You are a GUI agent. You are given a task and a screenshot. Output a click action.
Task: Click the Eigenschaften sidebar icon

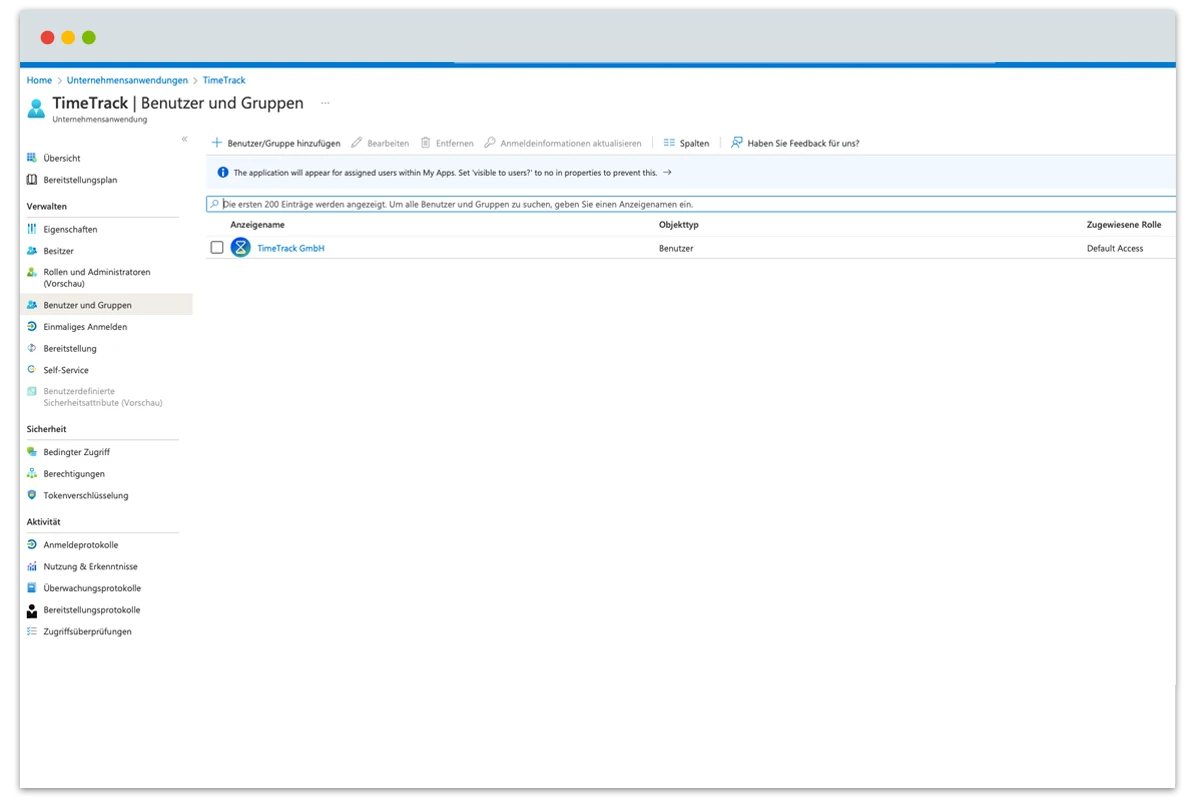click(32, 229)
